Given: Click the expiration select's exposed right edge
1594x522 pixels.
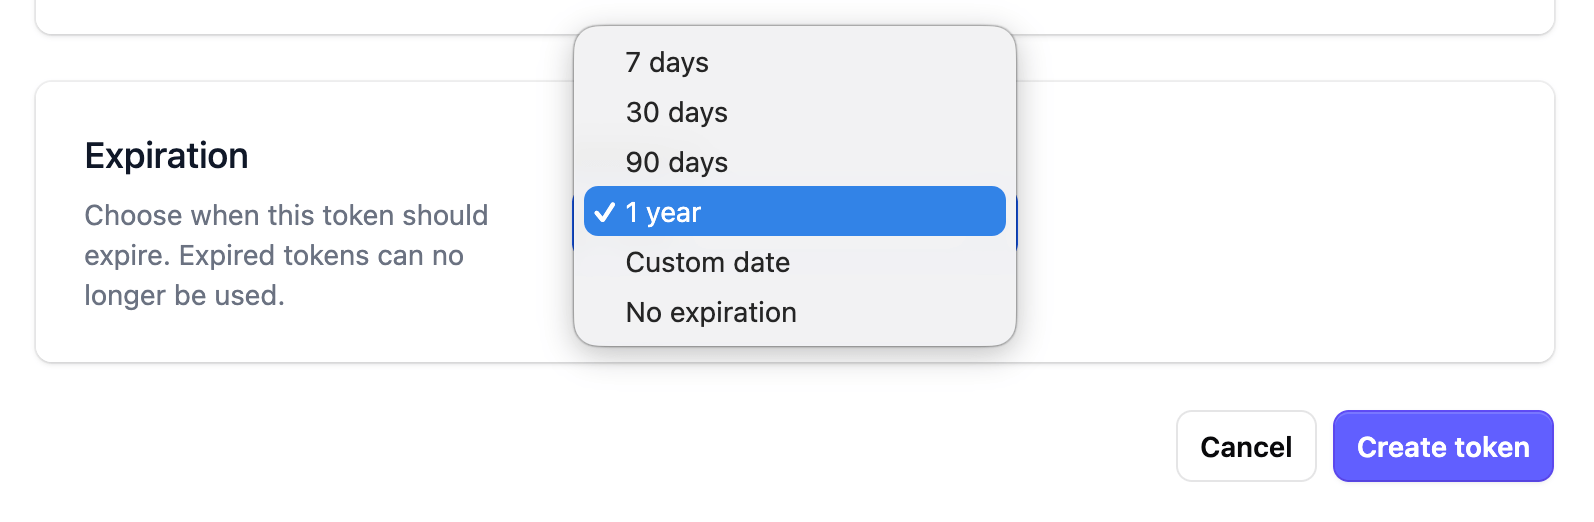Looking at the screenshot, I should (1017, 222).
